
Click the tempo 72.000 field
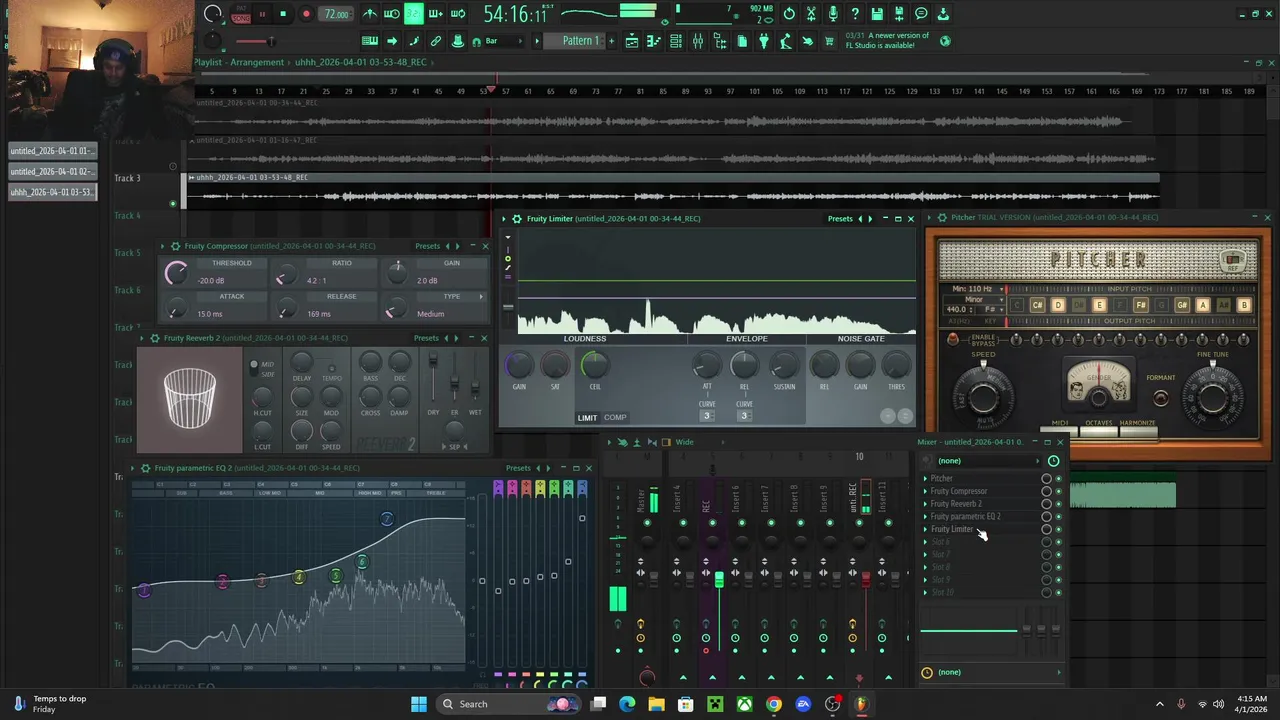pyautogui.click(x=336, y=14)
